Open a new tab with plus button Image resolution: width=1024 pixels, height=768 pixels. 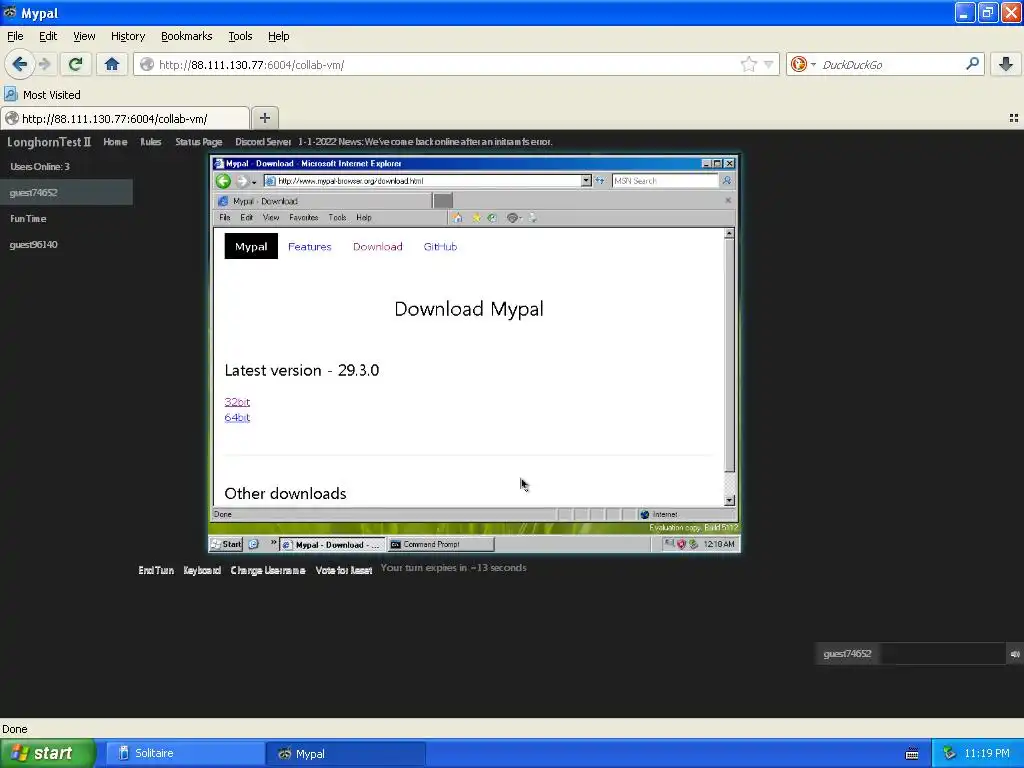[x=264, y=118]
